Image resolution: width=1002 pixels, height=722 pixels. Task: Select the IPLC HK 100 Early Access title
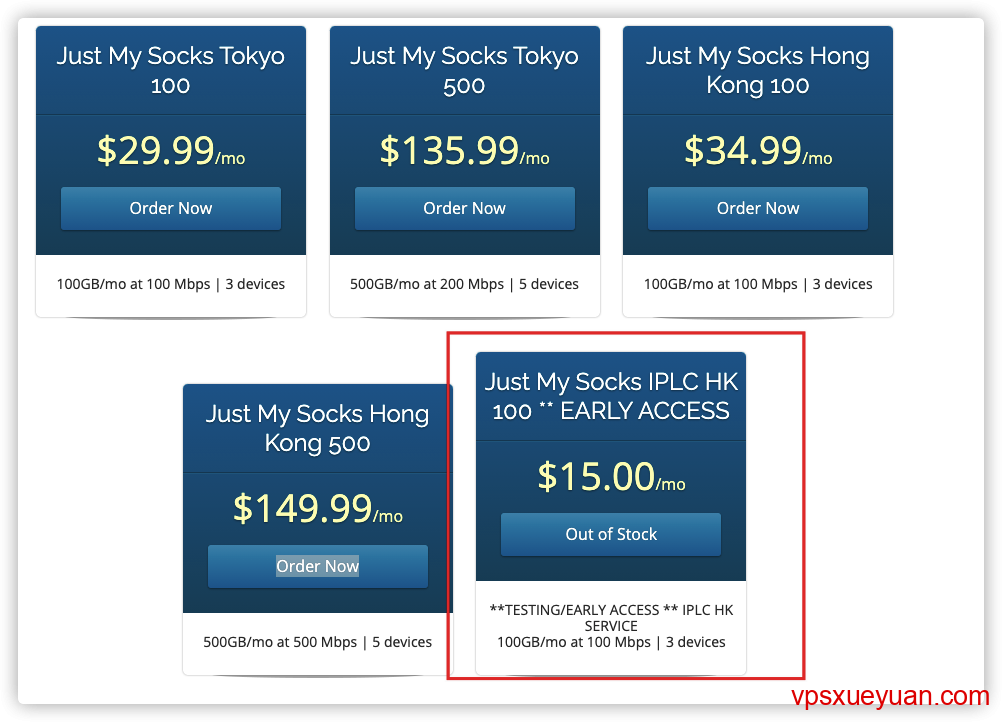pos(611,396)
